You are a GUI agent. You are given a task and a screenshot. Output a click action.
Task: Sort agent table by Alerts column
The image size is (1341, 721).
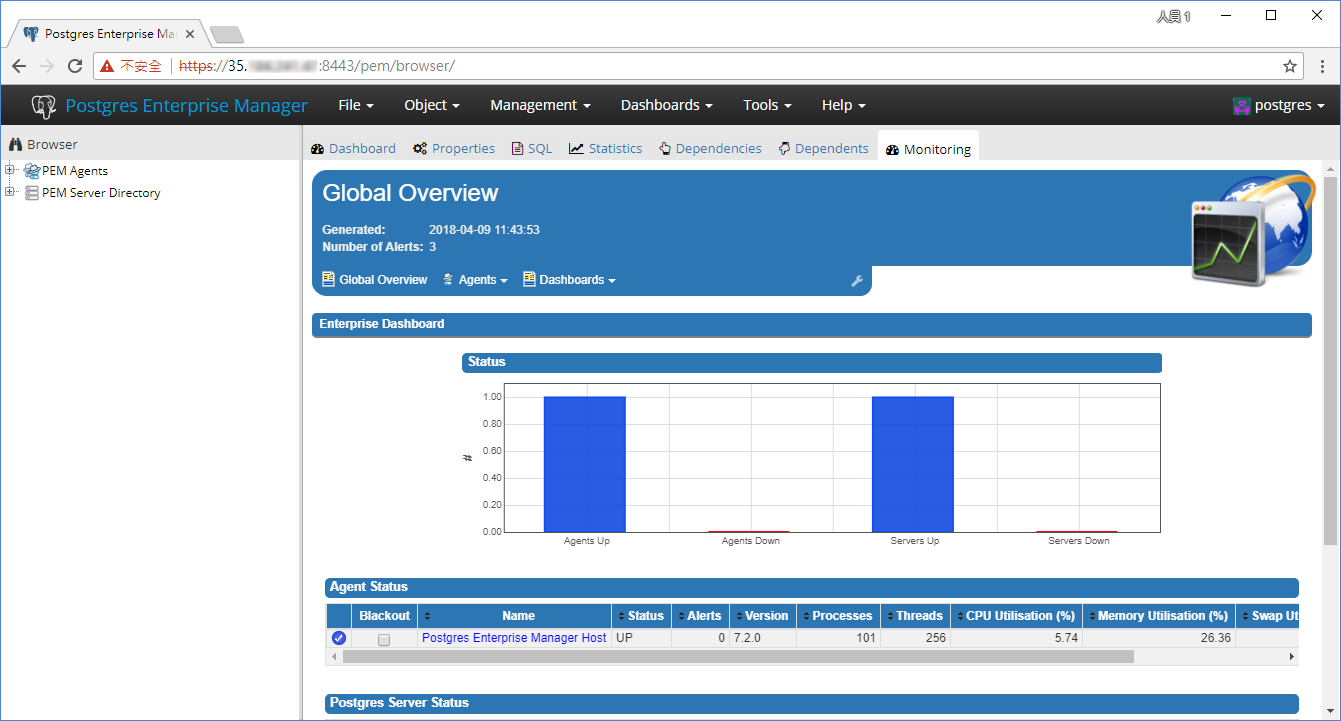pos(698,616)
